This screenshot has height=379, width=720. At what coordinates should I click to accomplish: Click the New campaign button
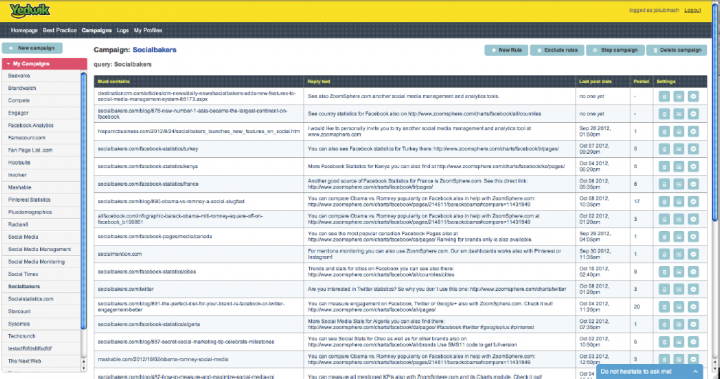point(32,48)
